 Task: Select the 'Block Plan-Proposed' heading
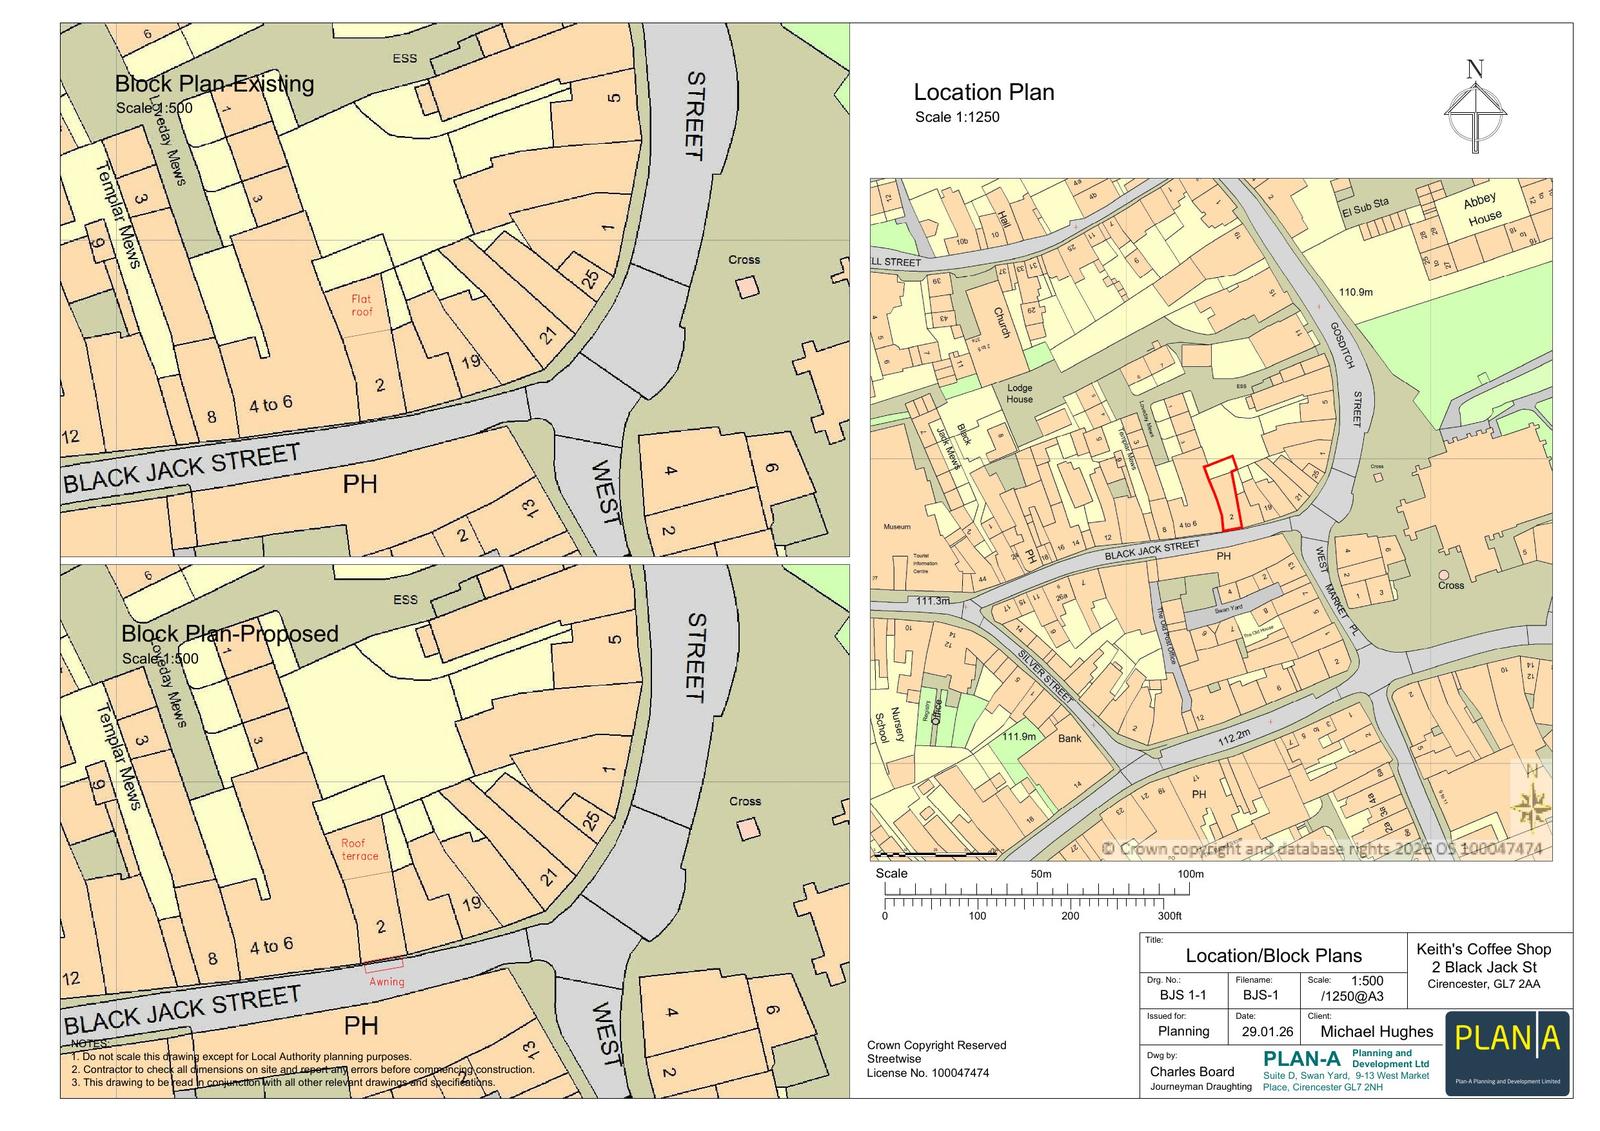pyautogui.click(x=229, y=634)
